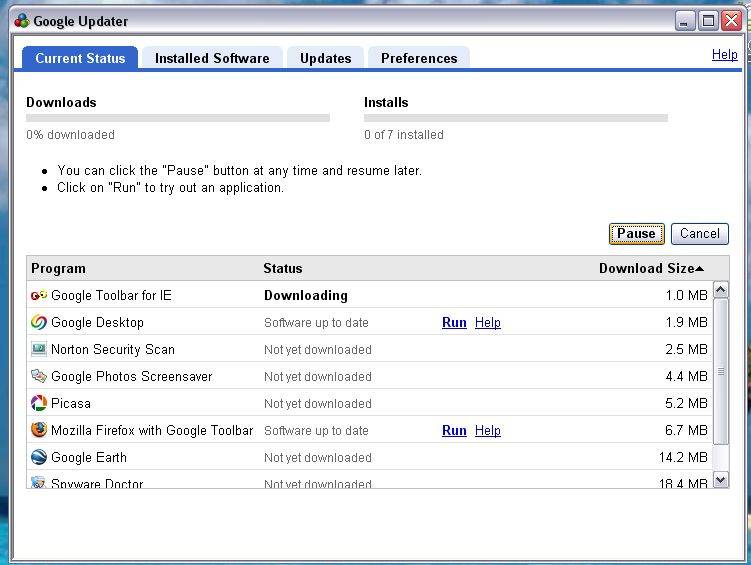Click the bold Downloading status text
This screenshot has width=751, height=565.
[x=306, y=295]
